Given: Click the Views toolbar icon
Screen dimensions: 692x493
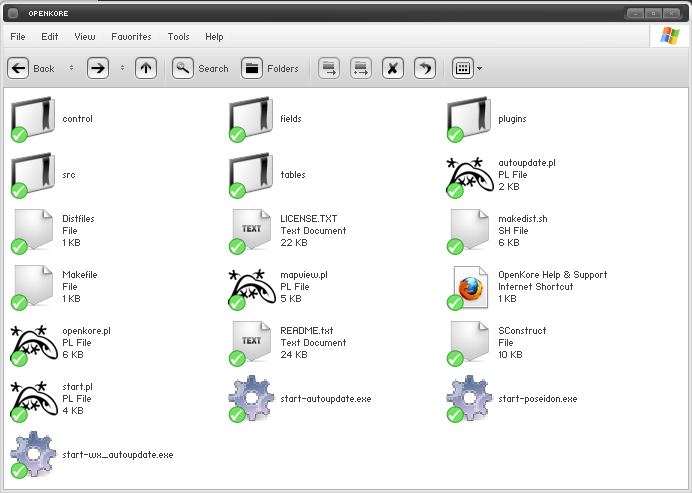Looking at the screenshot, I should click(x=463, y=68).
